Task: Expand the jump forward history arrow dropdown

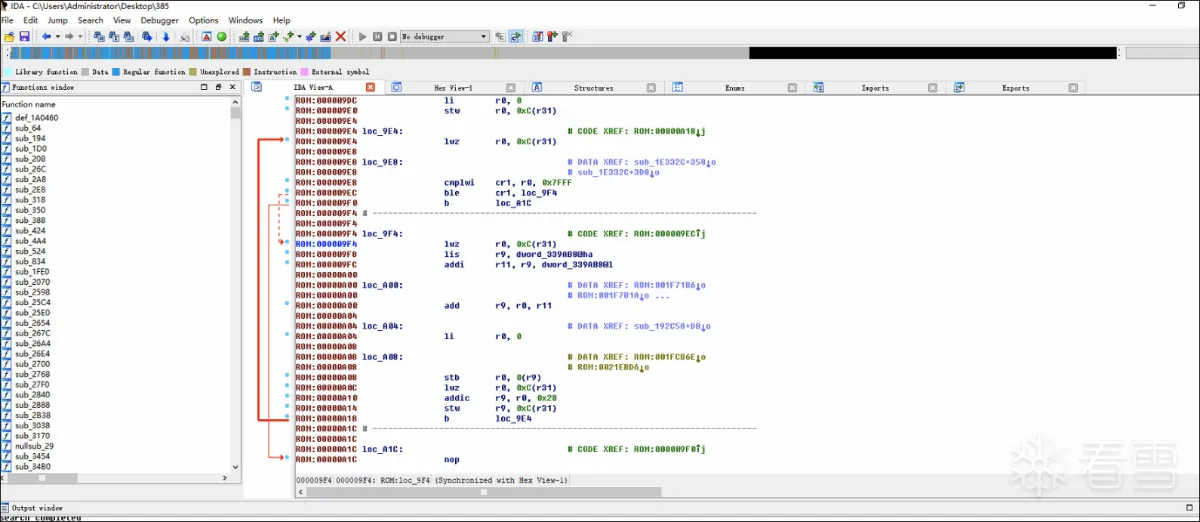Action: point(81,37)
